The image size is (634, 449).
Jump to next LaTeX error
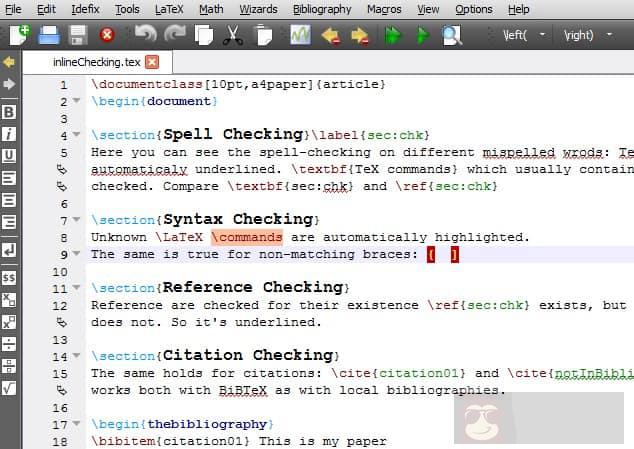click(x=360, y=36)
